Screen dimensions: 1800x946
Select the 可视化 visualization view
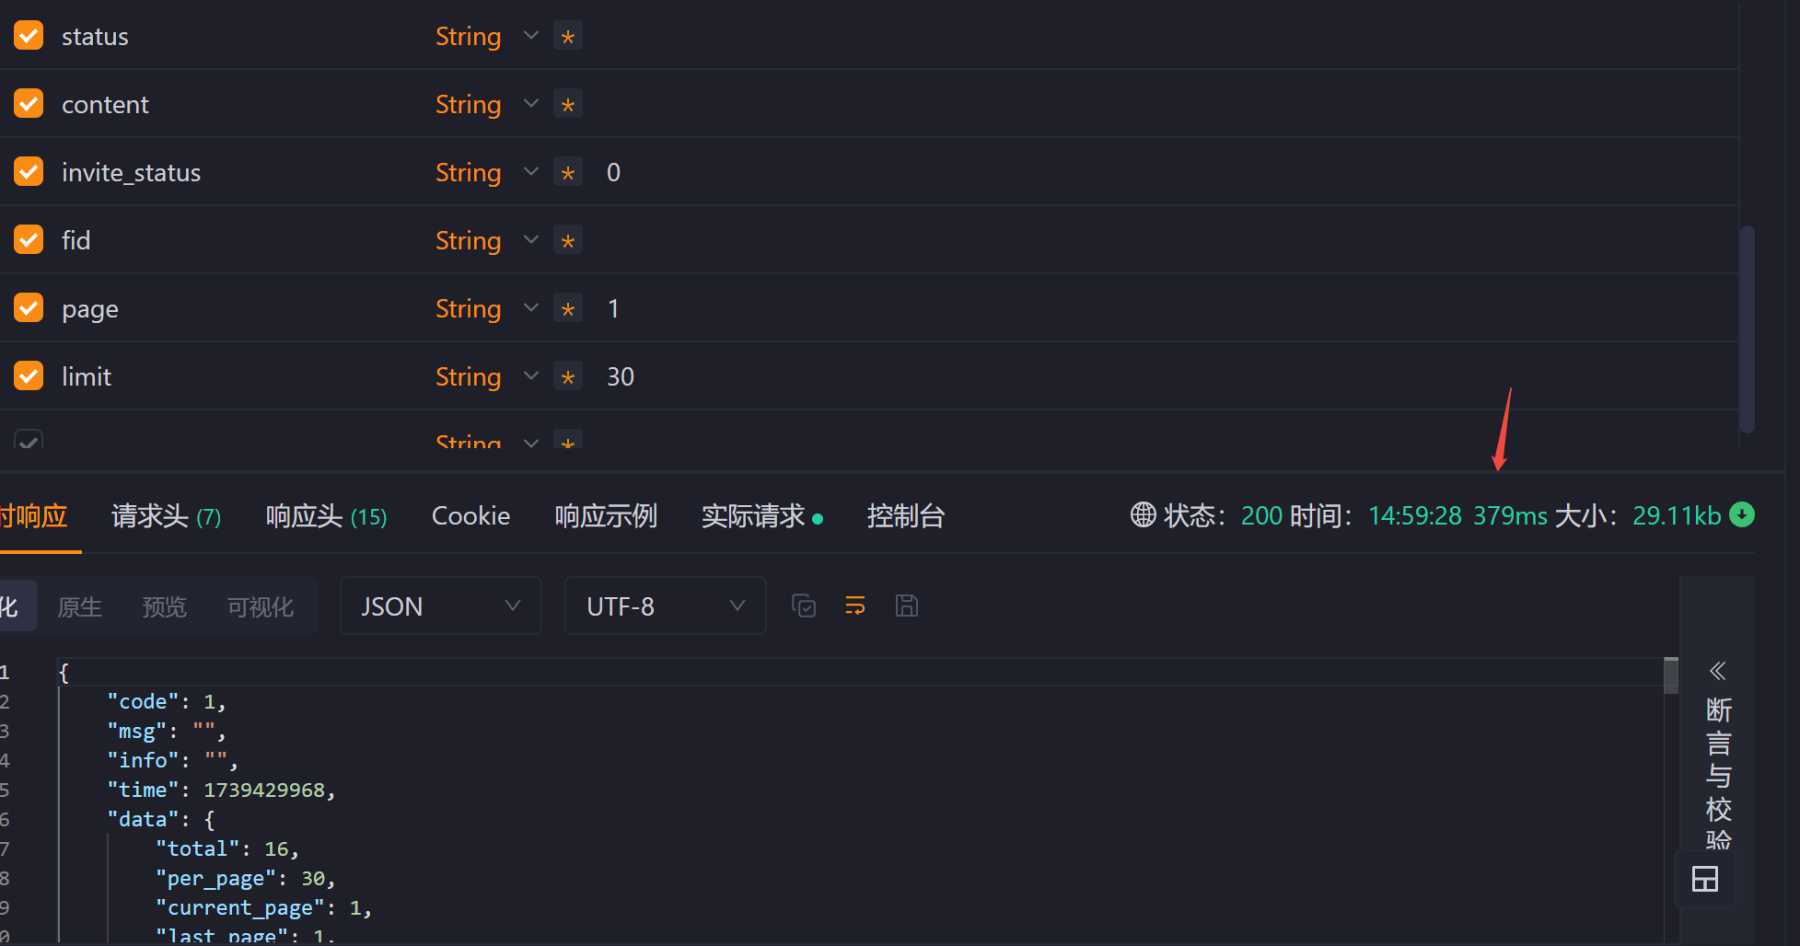[x=260, y=606]
